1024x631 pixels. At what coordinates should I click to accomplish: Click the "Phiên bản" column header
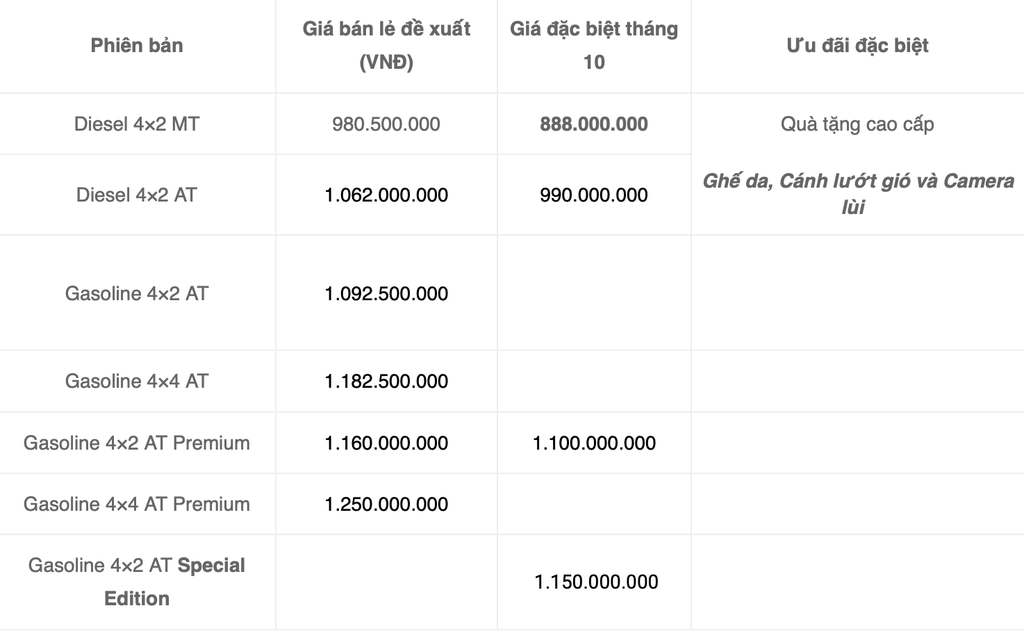coord(137,45)
